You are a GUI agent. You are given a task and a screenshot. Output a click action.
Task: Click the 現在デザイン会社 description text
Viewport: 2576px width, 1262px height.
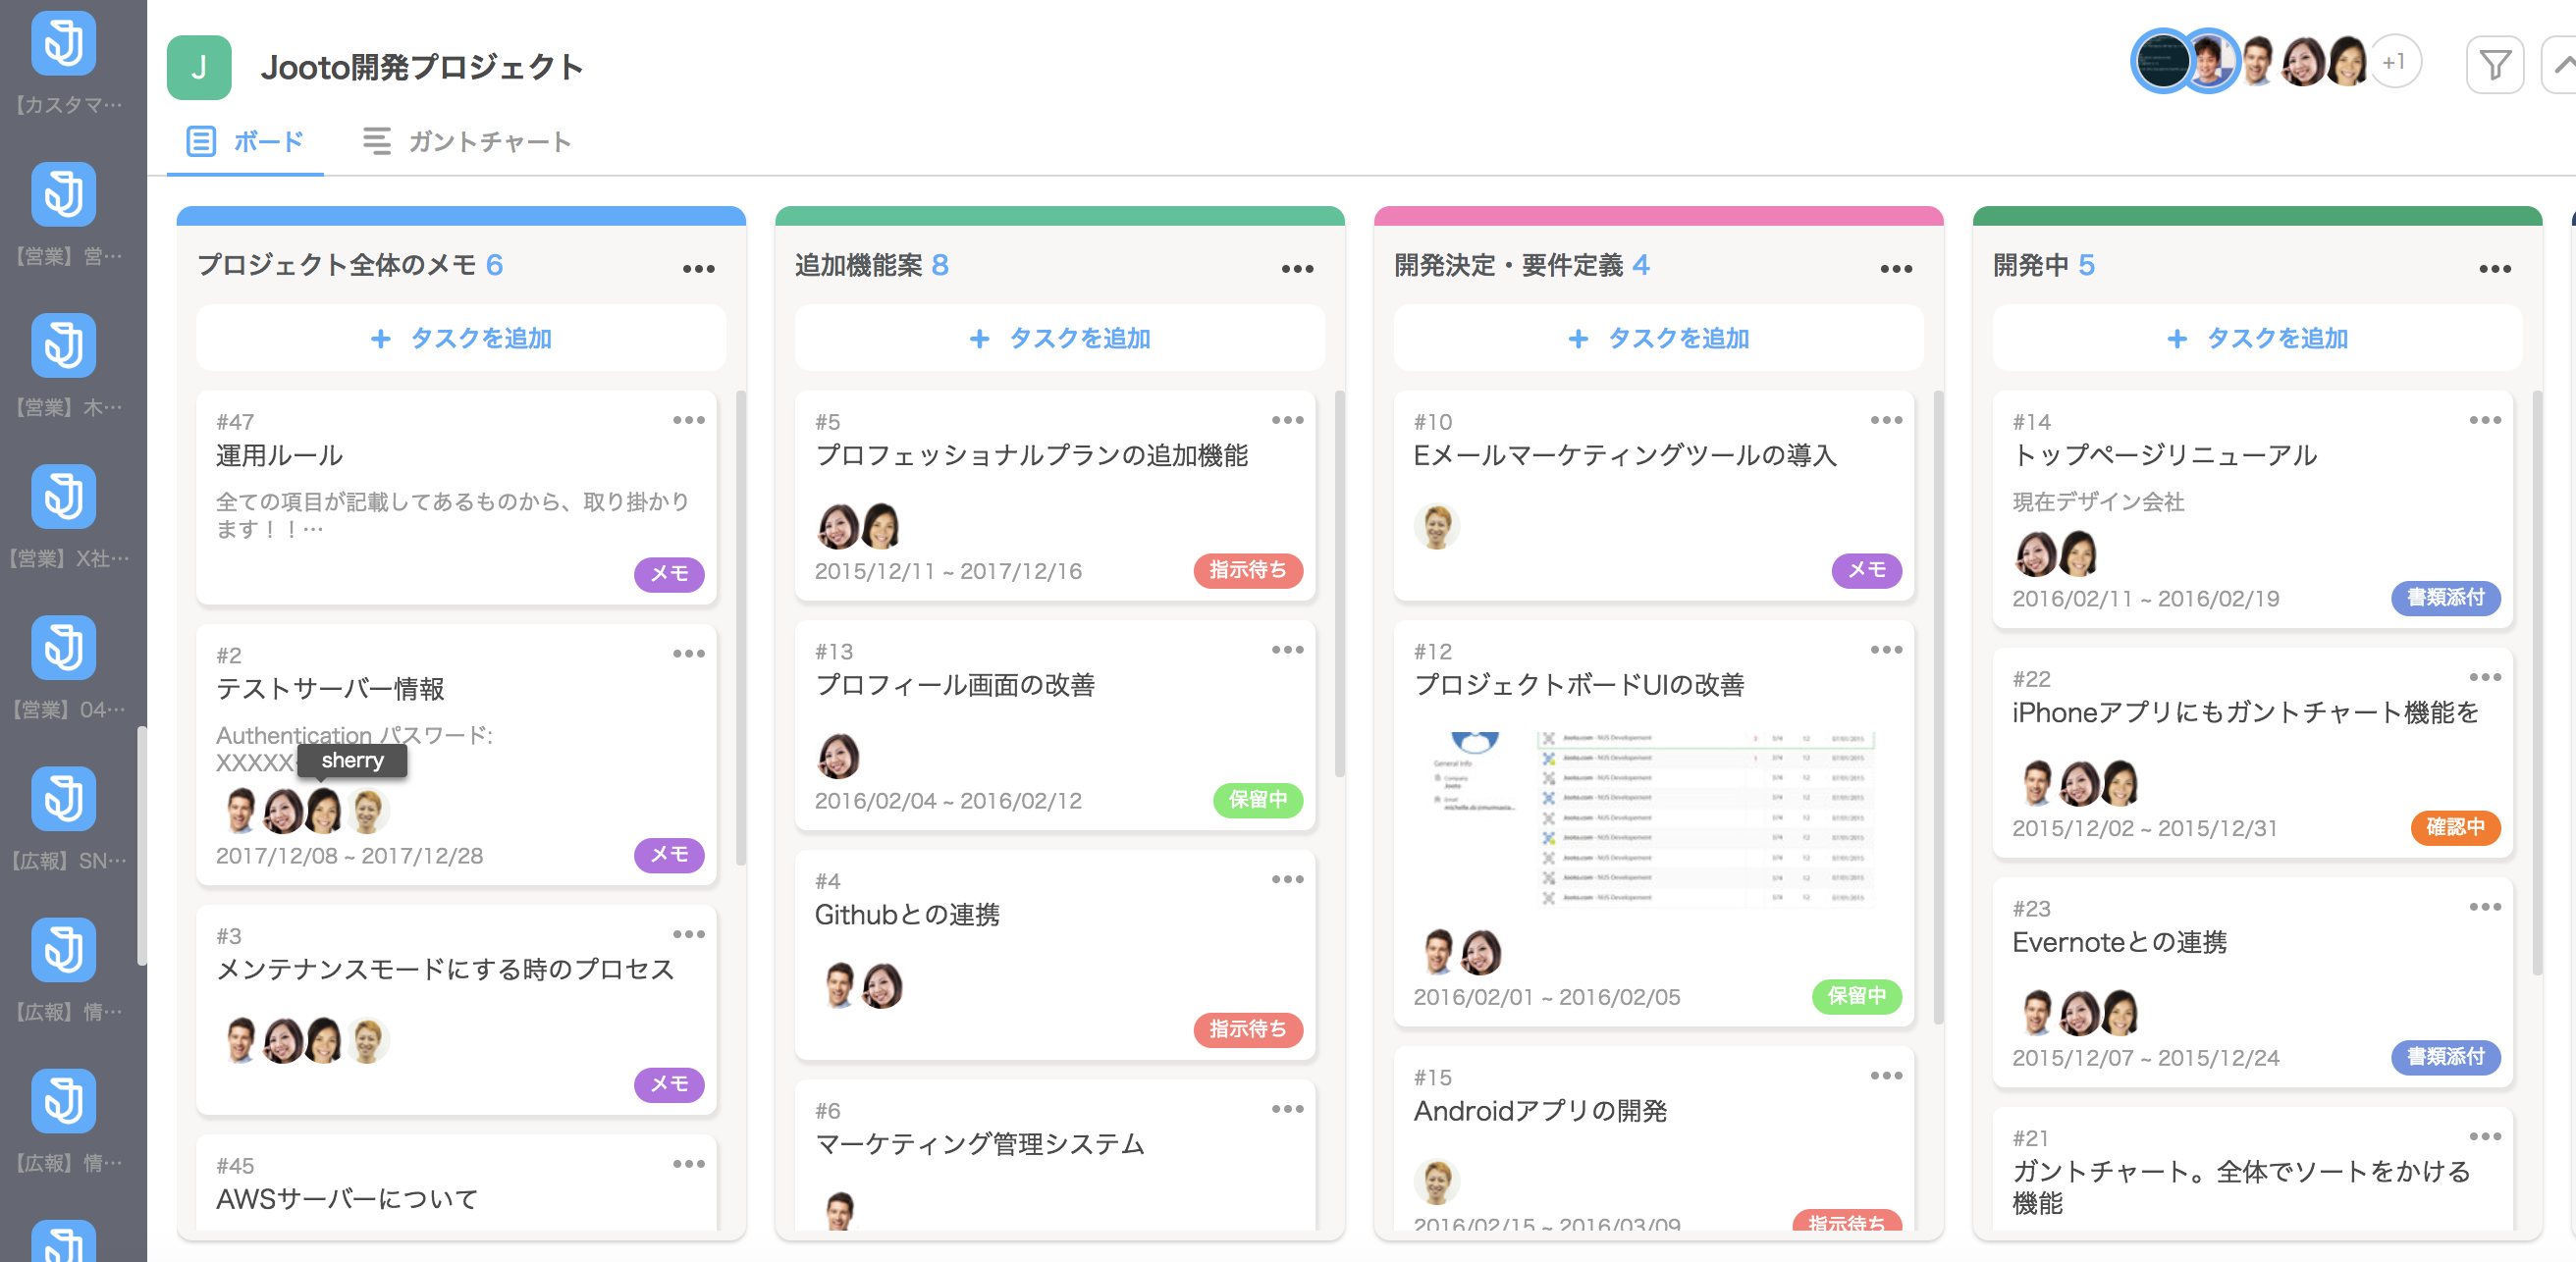tap(2098, 502)
